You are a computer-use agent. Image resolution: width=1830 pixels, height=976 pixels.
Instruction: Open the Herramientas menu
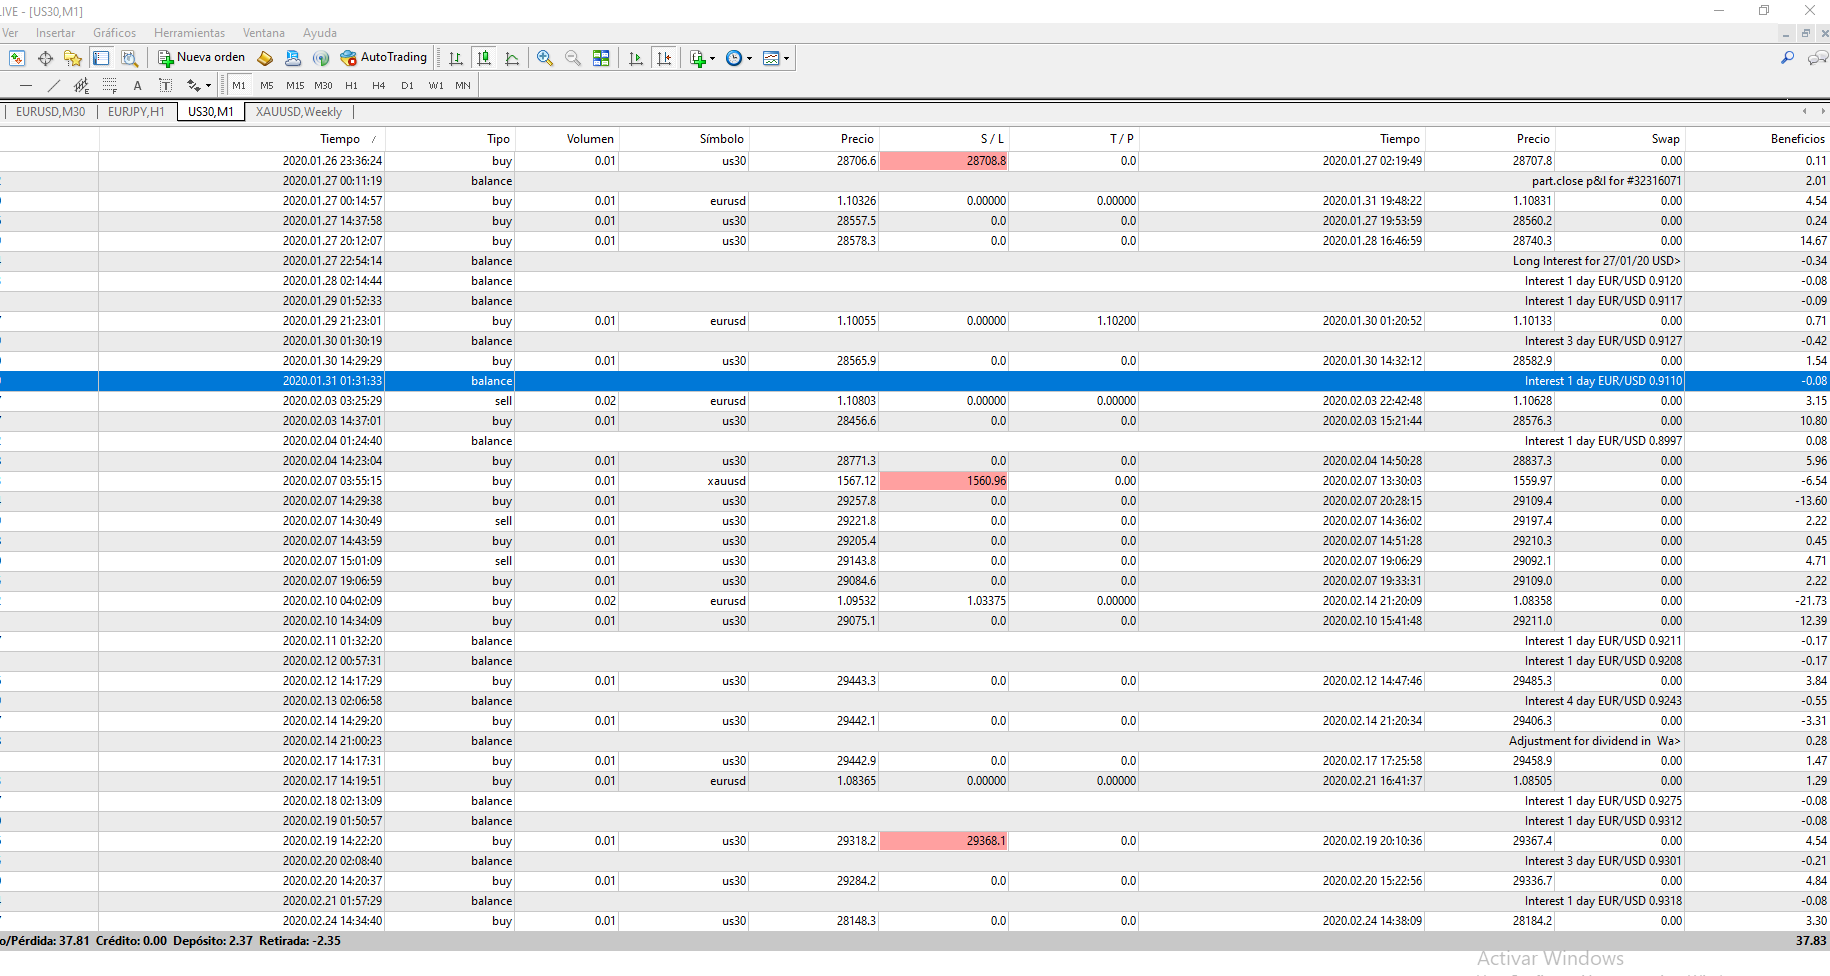tap(189, 33)
